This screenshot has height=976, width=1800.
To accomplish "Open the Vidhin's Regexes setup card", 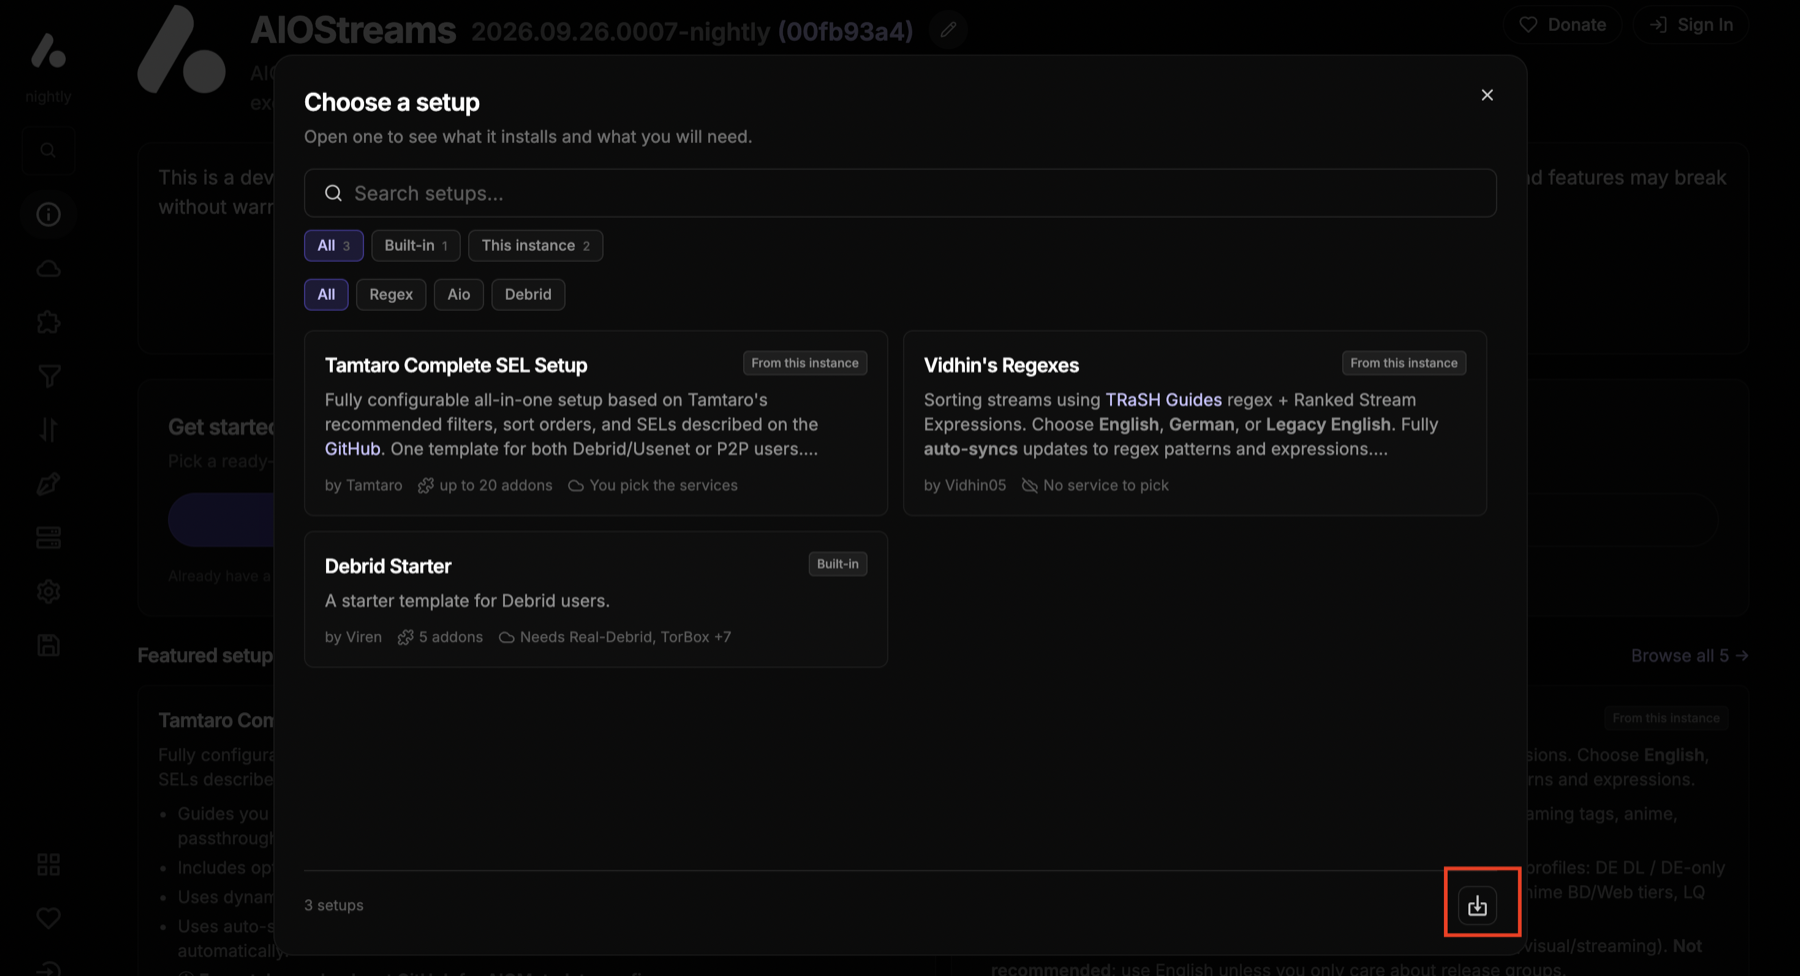I will pyautogui.click(x=1195, y=423).
